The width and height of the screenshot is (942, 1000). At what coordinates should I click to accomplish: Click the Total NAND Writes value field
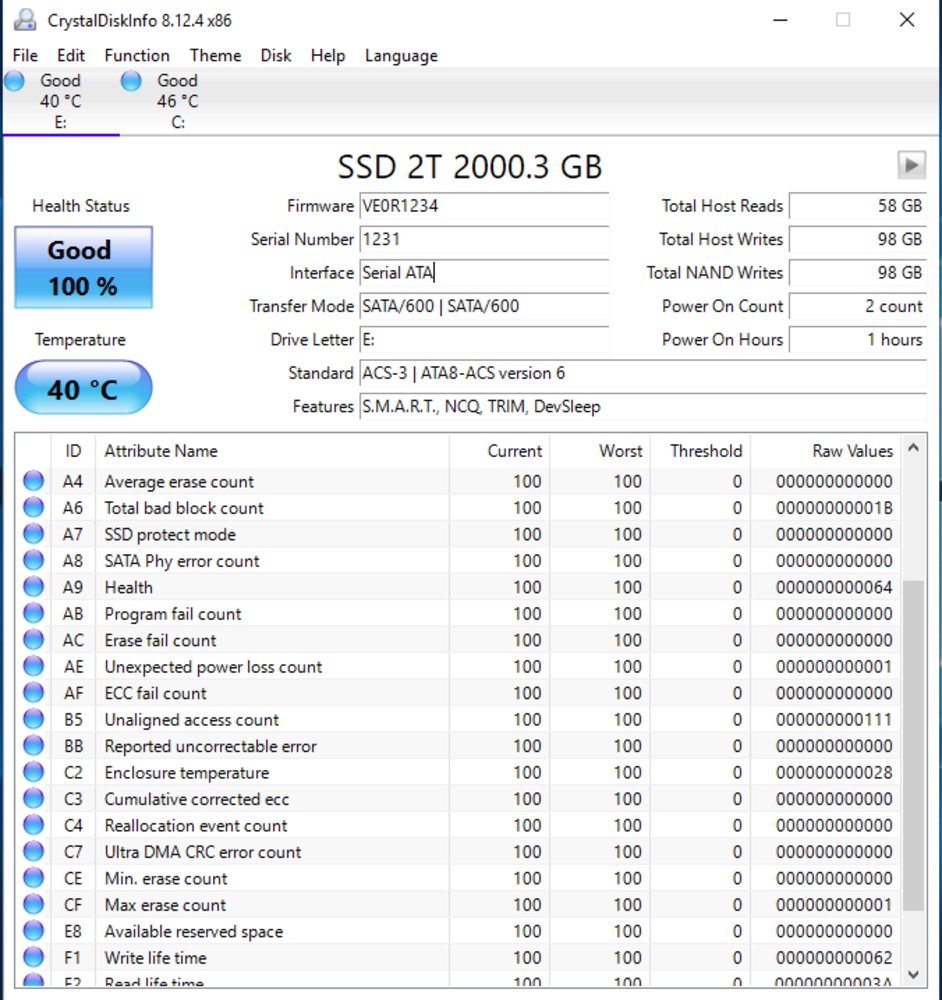click(857, 273)
